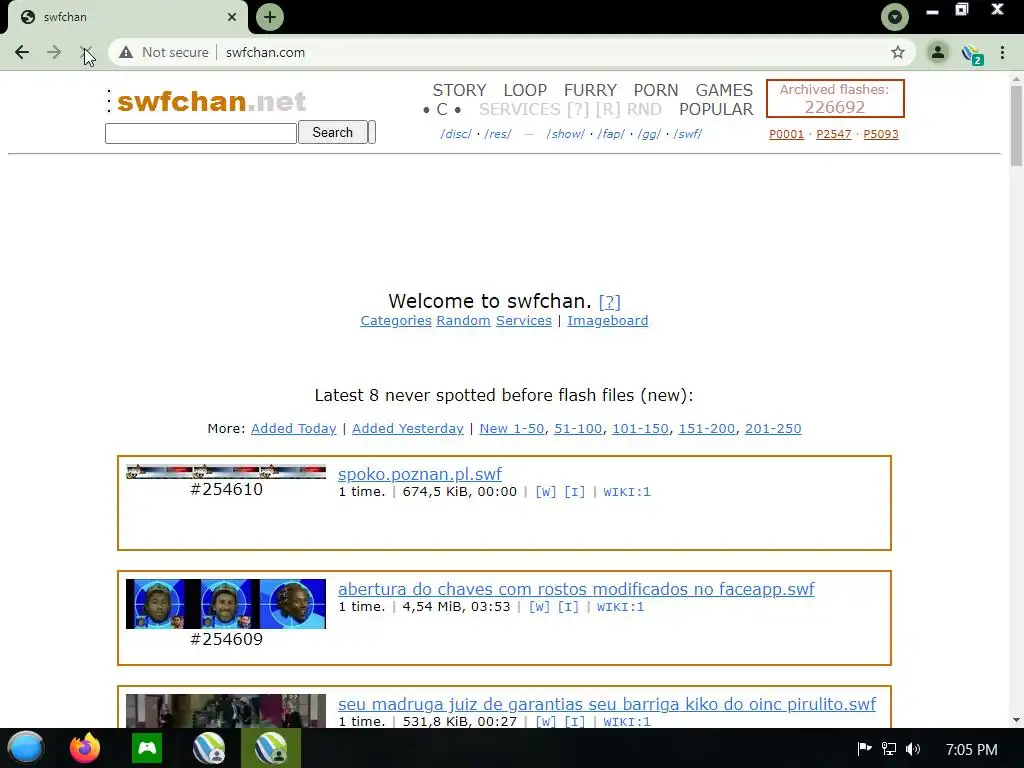Launch Firefox from the taskbar
This screenshot has width=1024, height=768.
click(85, 748)
